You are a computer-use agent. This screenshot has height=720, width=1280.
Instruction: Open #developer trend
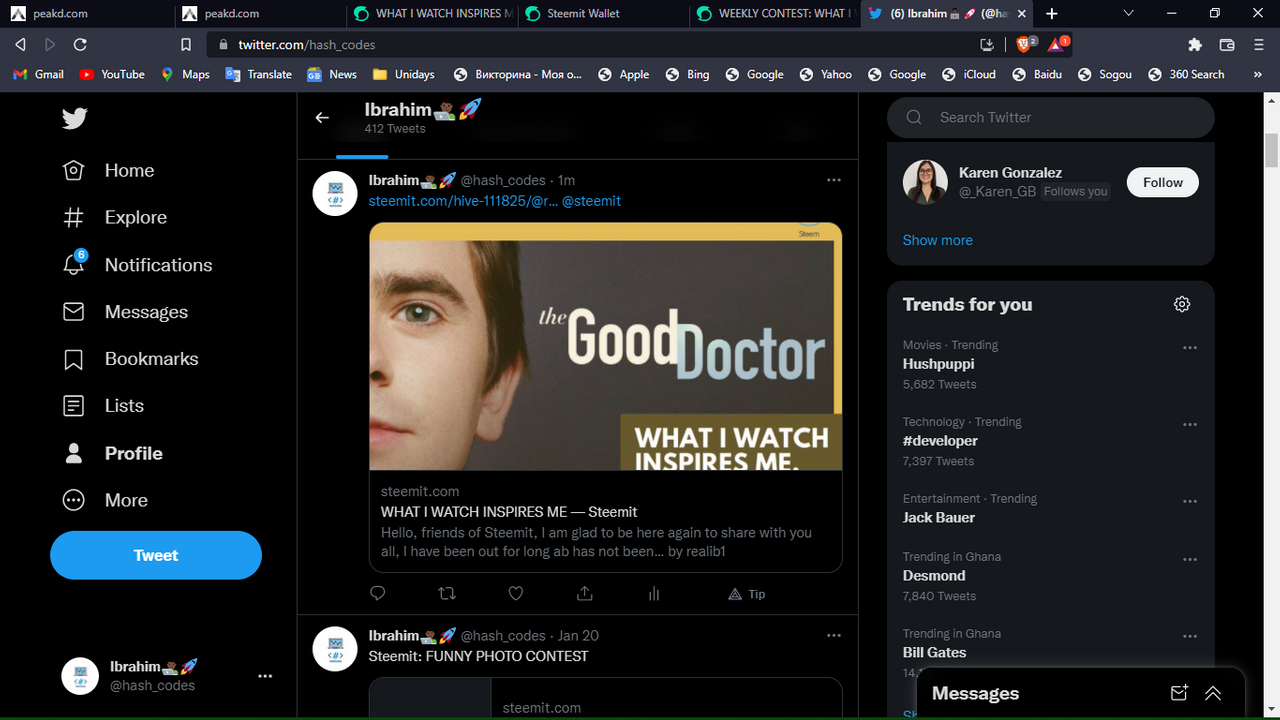point(940,441)
